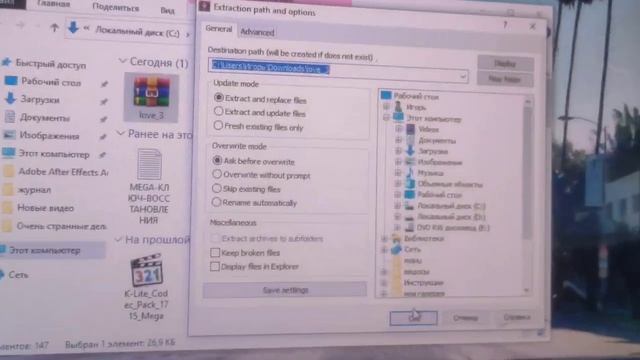Open the Поделиться ribbon tab in Explorer
This screenshot has height=360, width=640.
click(x=116, y=7)
